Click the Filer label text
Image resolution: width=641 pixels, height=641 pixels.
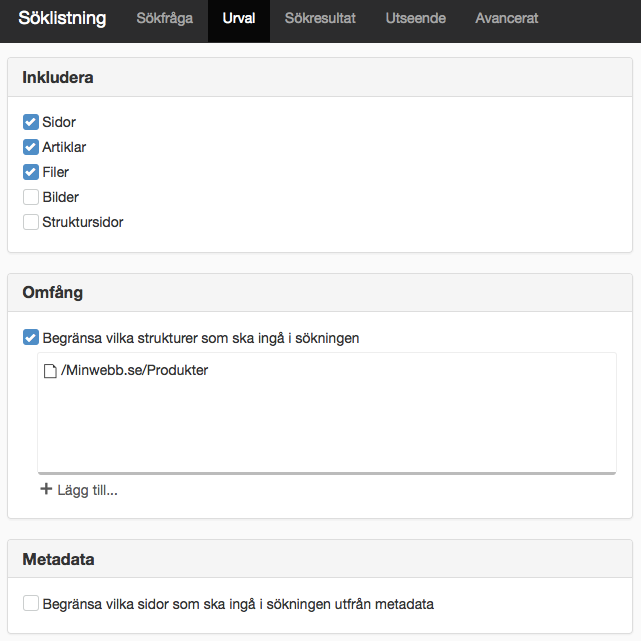(x=56, y=172)
